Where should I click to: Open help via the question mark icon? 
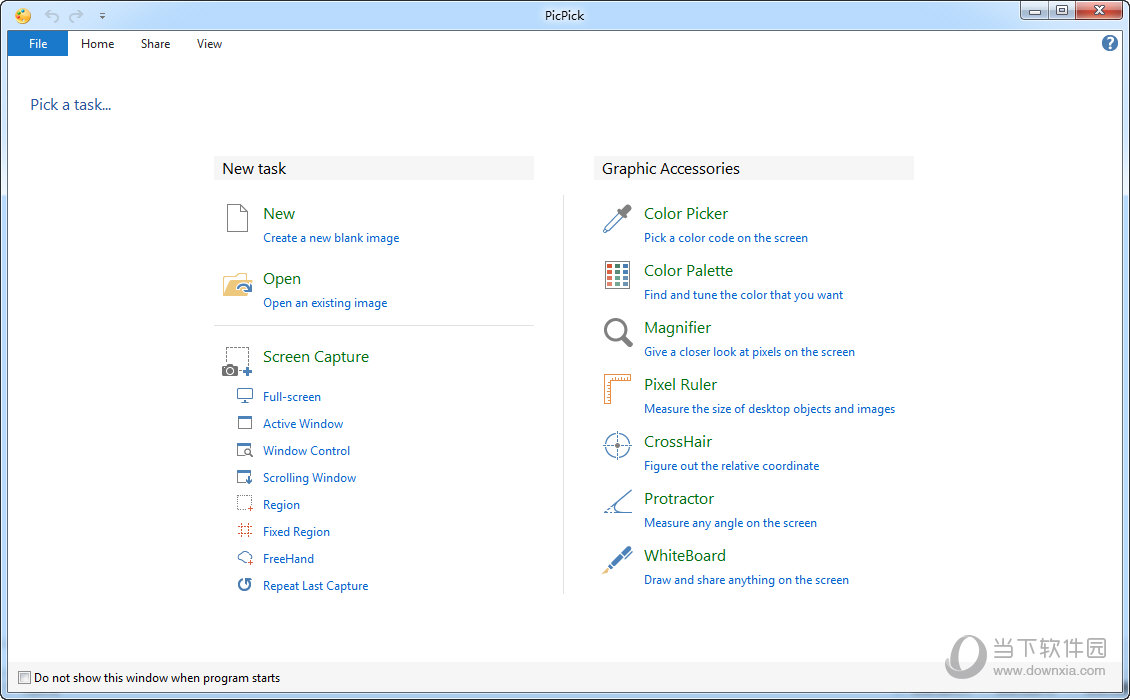1110,43
